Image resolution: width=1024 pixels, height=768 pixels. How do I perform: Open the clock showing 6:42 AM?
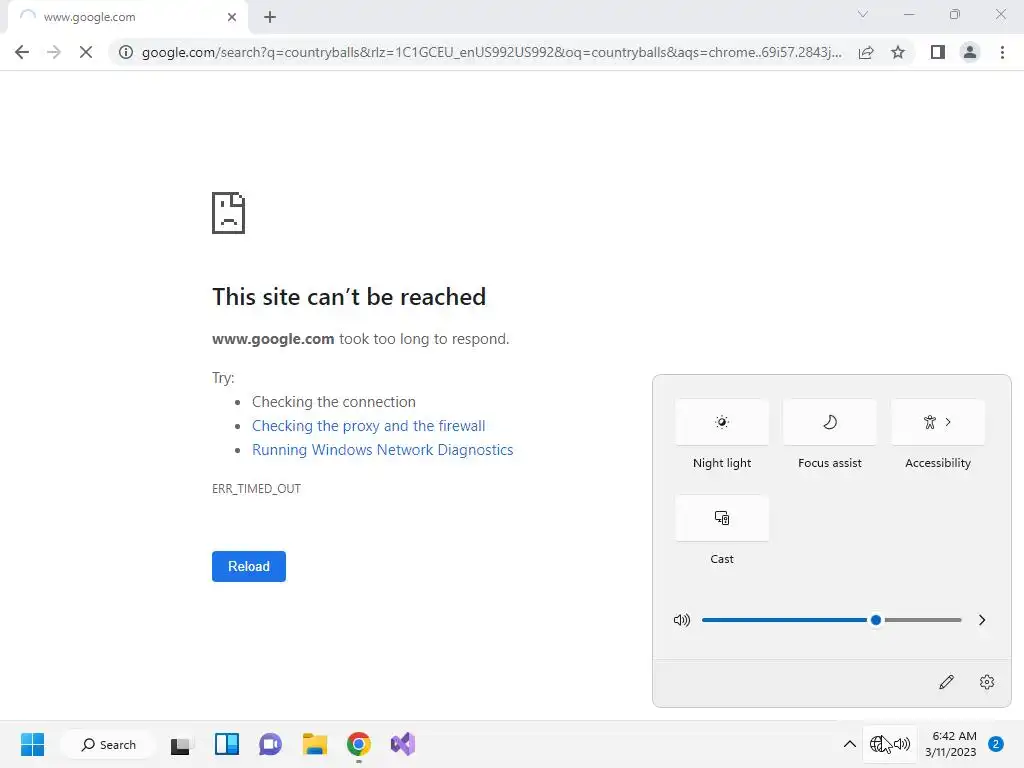(x=951, y=744)
